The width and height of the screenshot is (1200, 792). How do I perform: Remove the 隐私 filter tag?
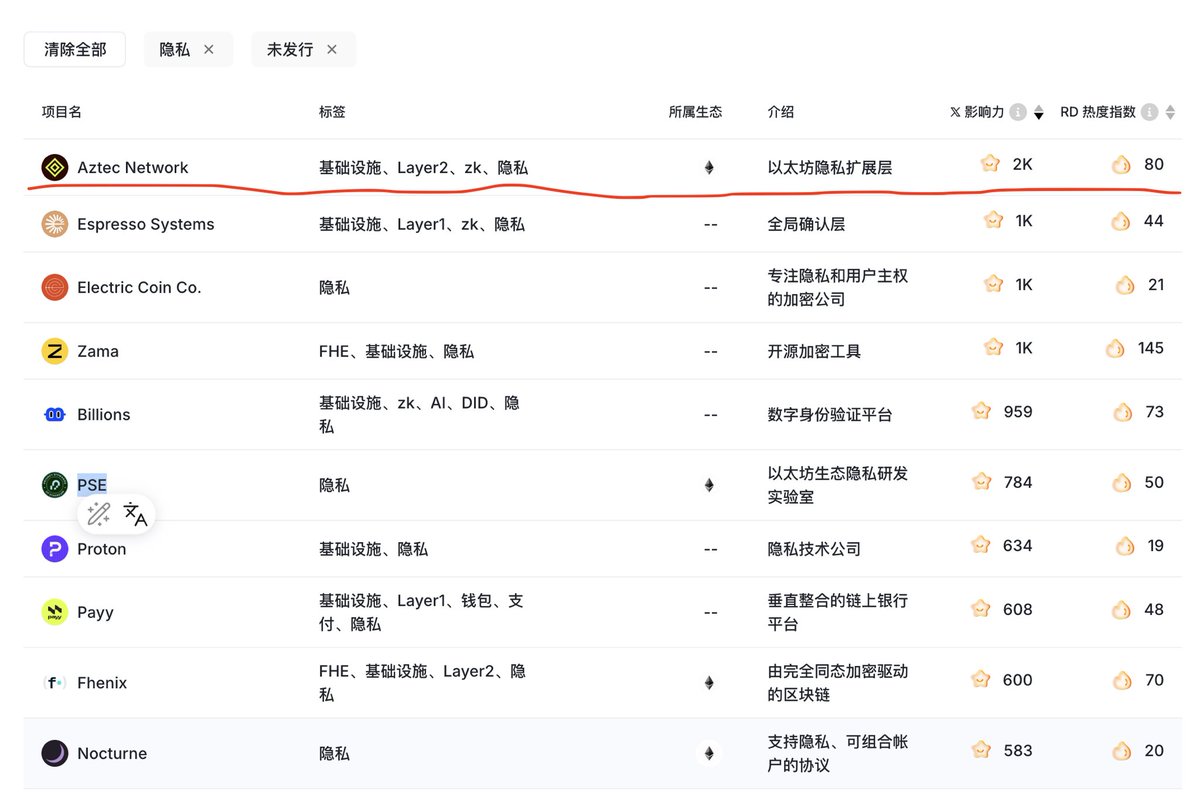point(209,49)
